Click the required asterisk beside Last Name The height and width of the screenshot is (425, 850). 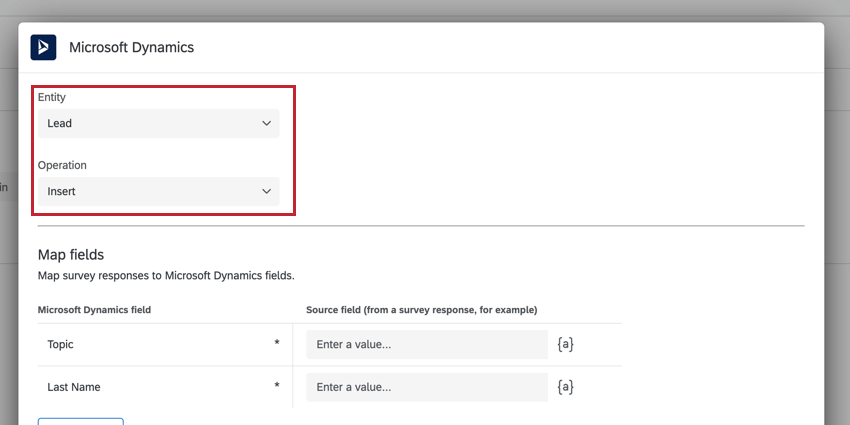click(x=277, y=386)
